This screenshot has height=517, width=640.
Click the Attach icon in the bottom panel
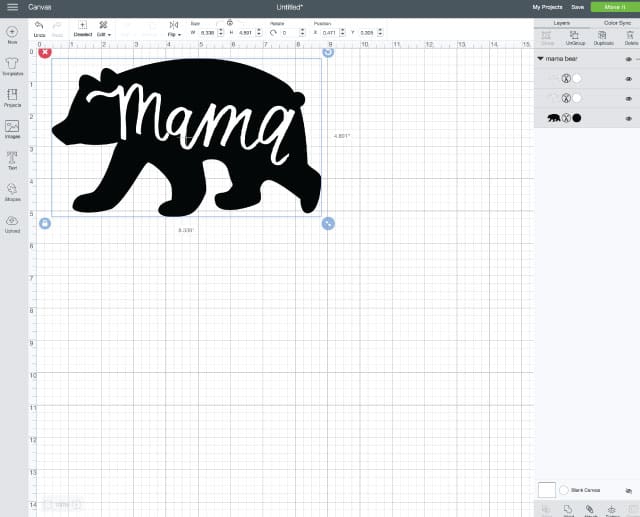point(590,510)
